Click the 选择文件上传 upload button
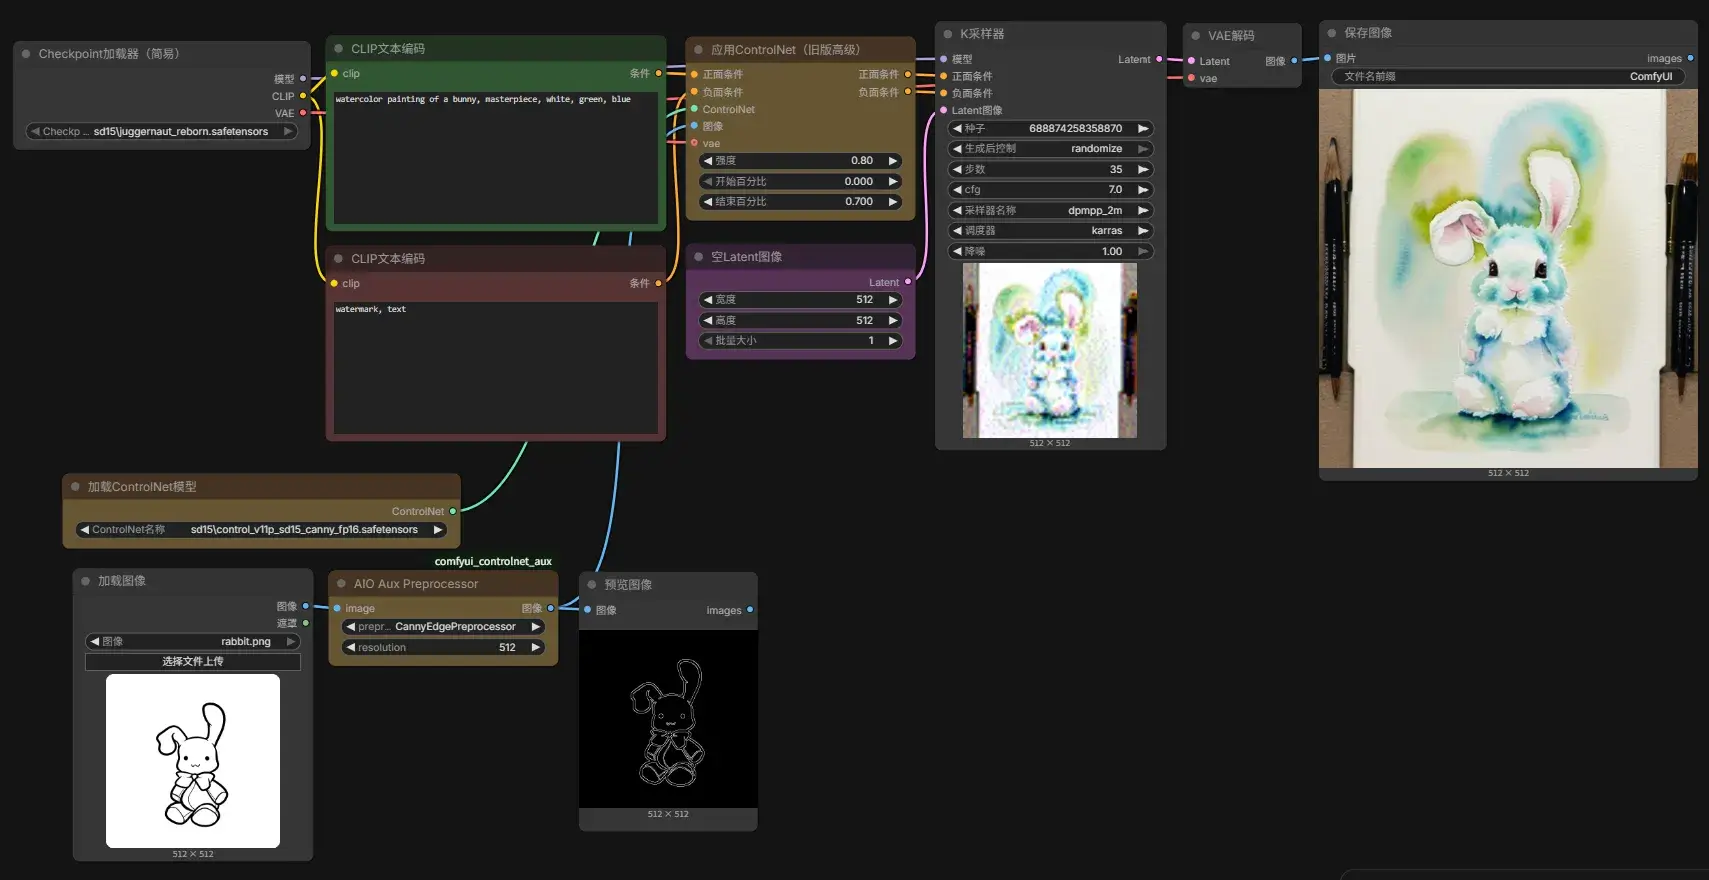 coord(193,662)
